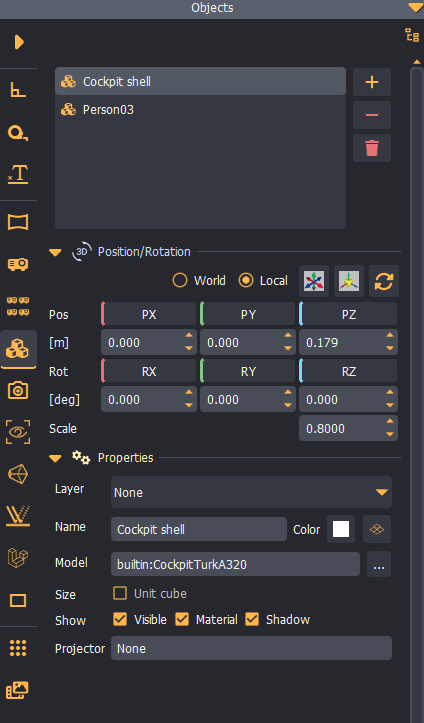Increase the Scale value

pos(390,422)
